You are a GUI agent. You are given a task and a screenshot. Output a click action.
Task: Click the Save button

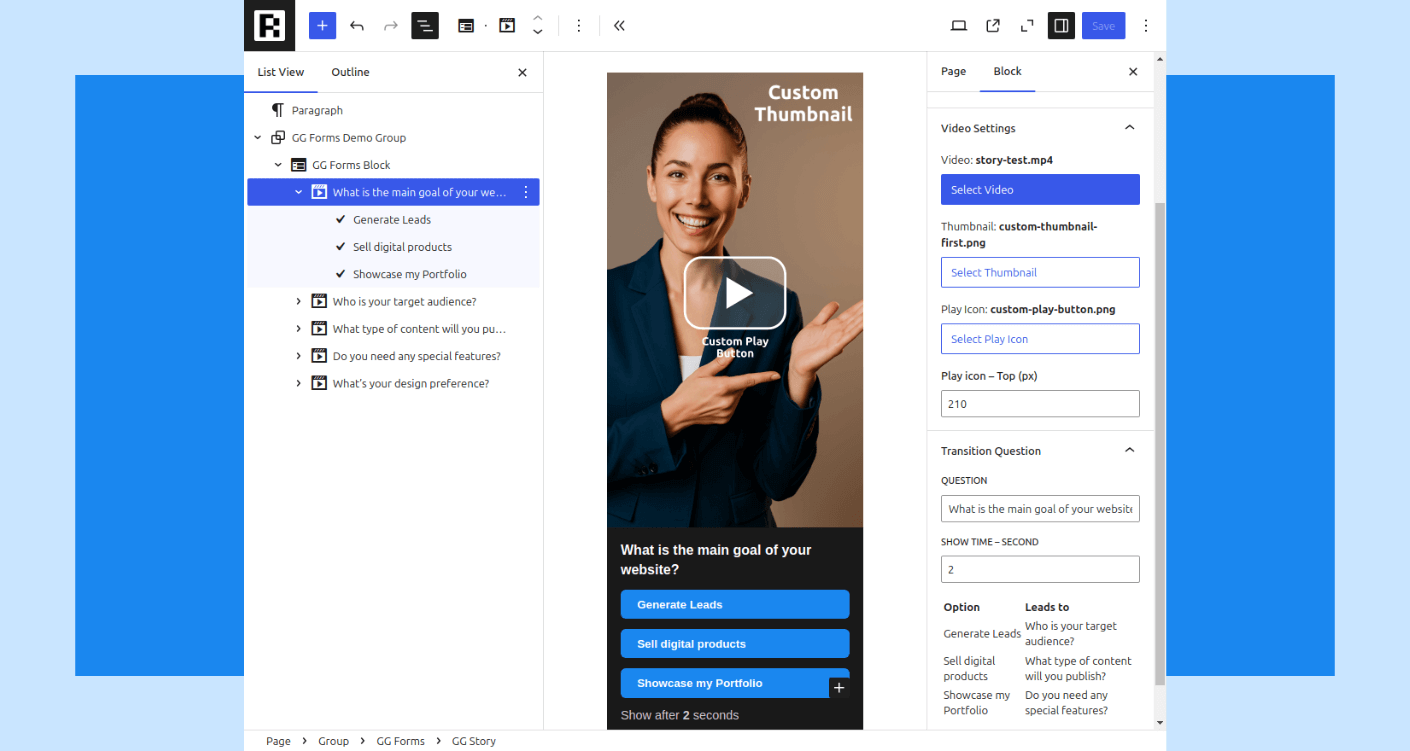tap(1103, 26)
